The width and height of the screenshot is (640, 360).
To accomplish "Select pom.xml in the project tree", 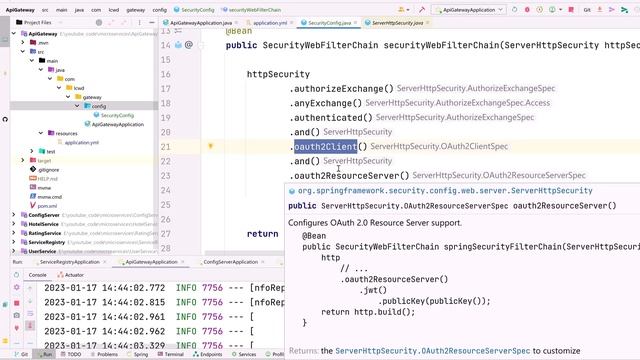I will 47,206.
